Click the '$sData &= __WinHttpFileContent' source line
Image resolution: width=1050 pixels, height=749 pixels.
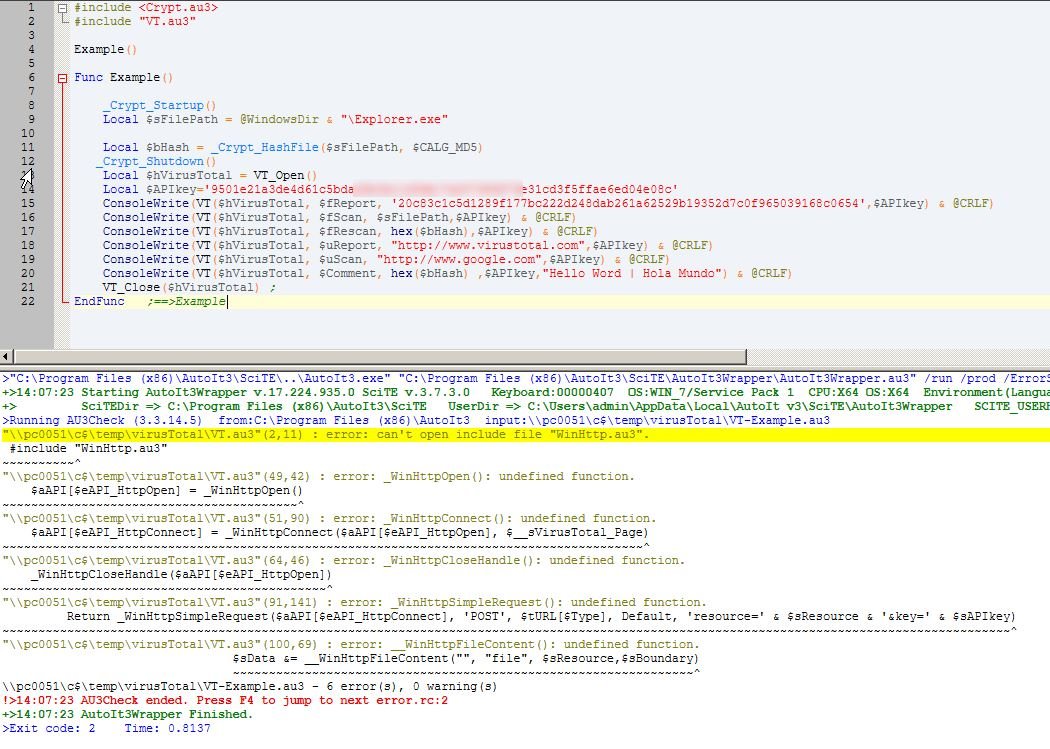click(465, 659)
